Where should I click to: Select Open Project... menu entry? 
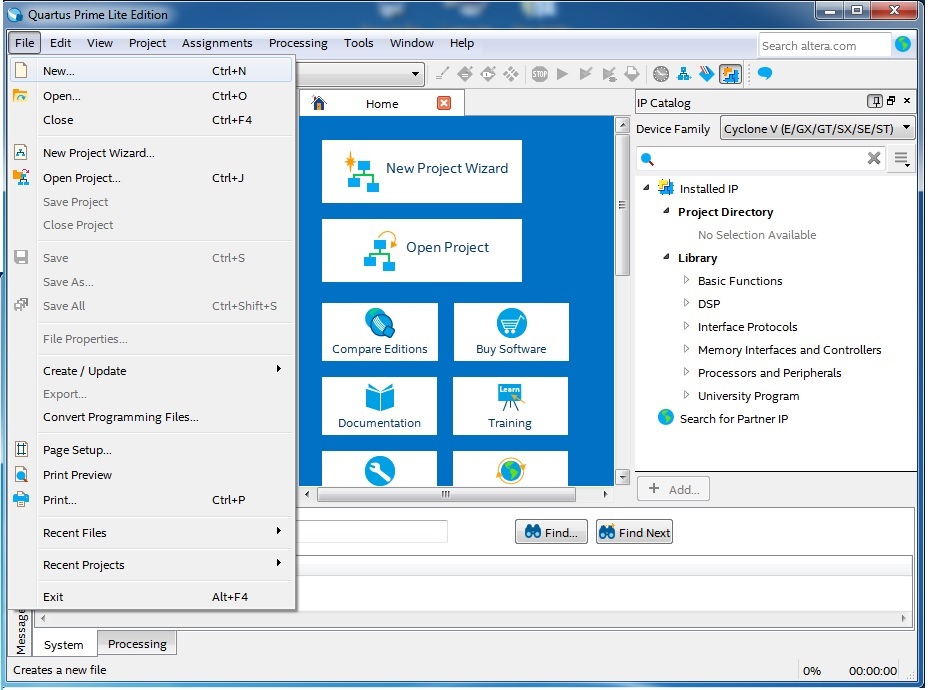tap(152, 178)
